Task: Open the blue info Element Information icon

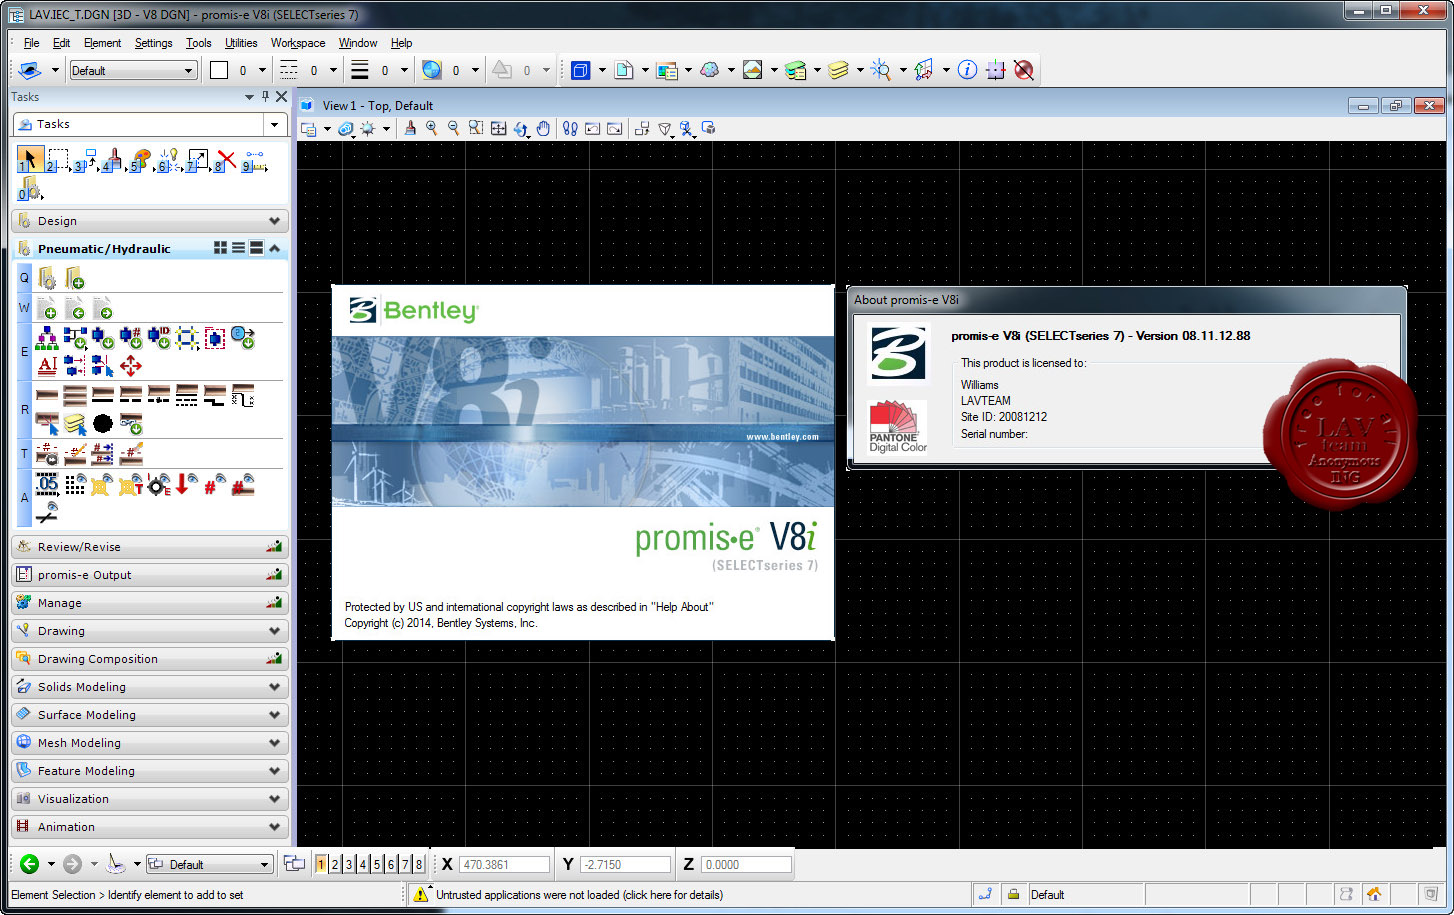Action: tap(967, 70)
